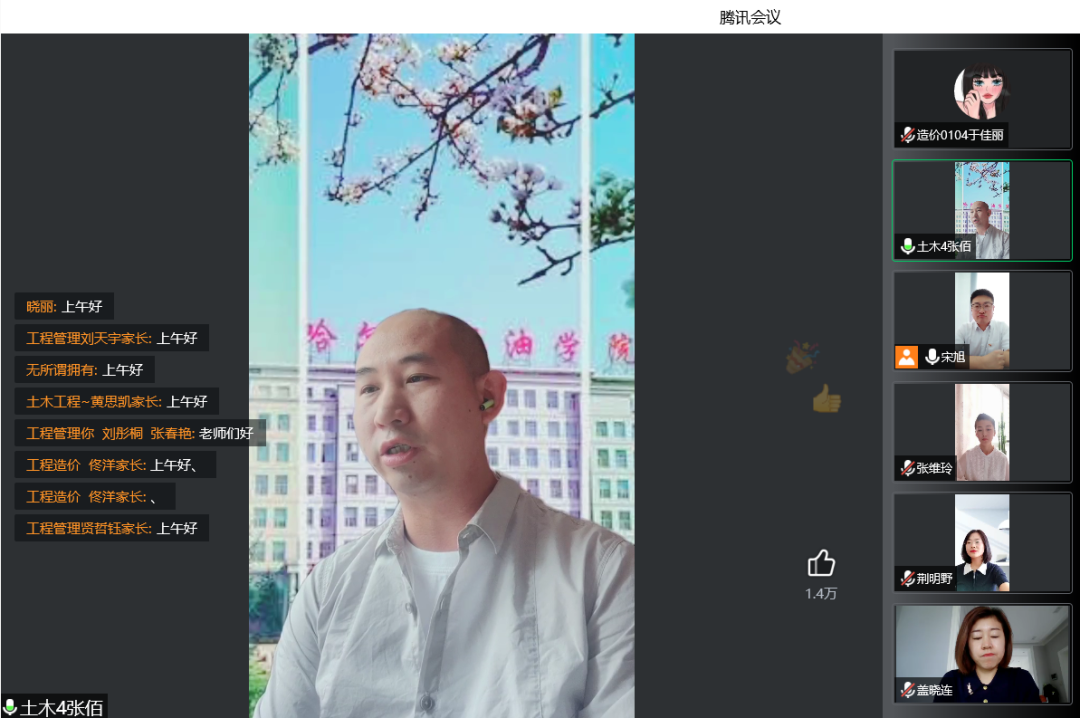The height and width of the screenshot is (718, 1080).
Task: Click the muted microphone icon for 荆明野
Action: (x=907, y=579)
